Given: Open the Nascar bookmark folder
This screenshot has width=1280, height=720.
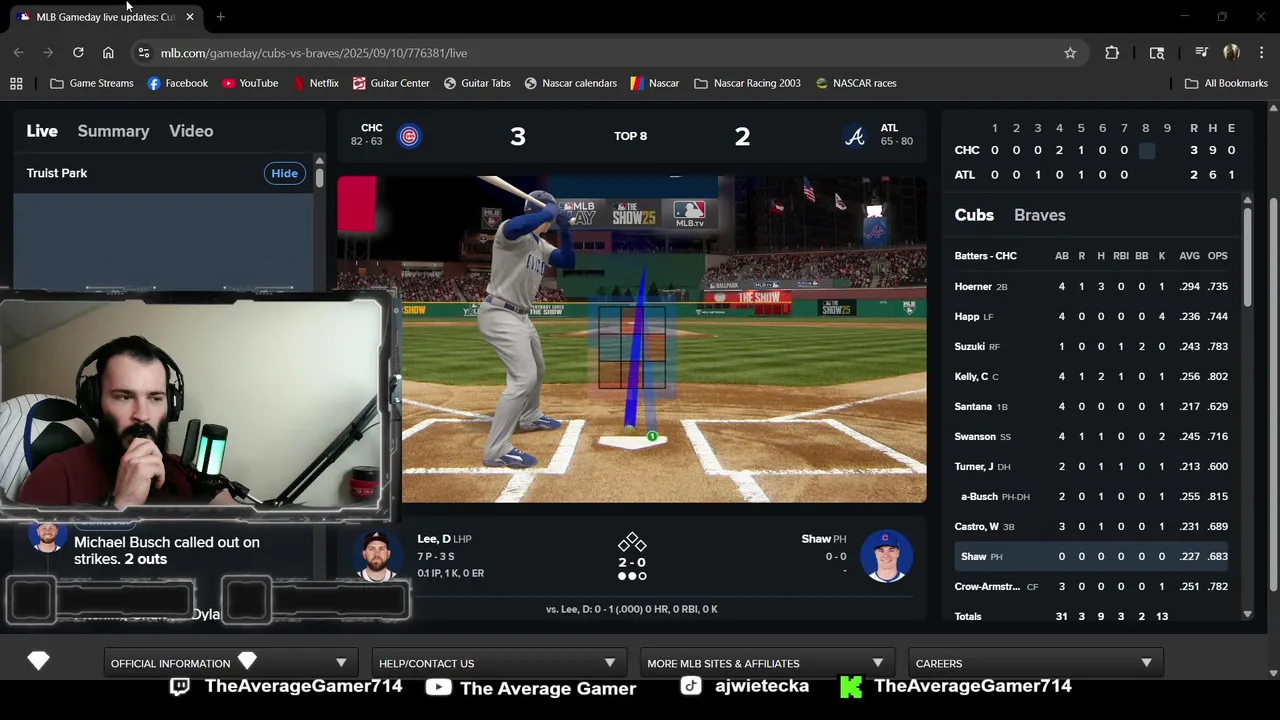Looking at the screenshot, I should click(655, 83).
